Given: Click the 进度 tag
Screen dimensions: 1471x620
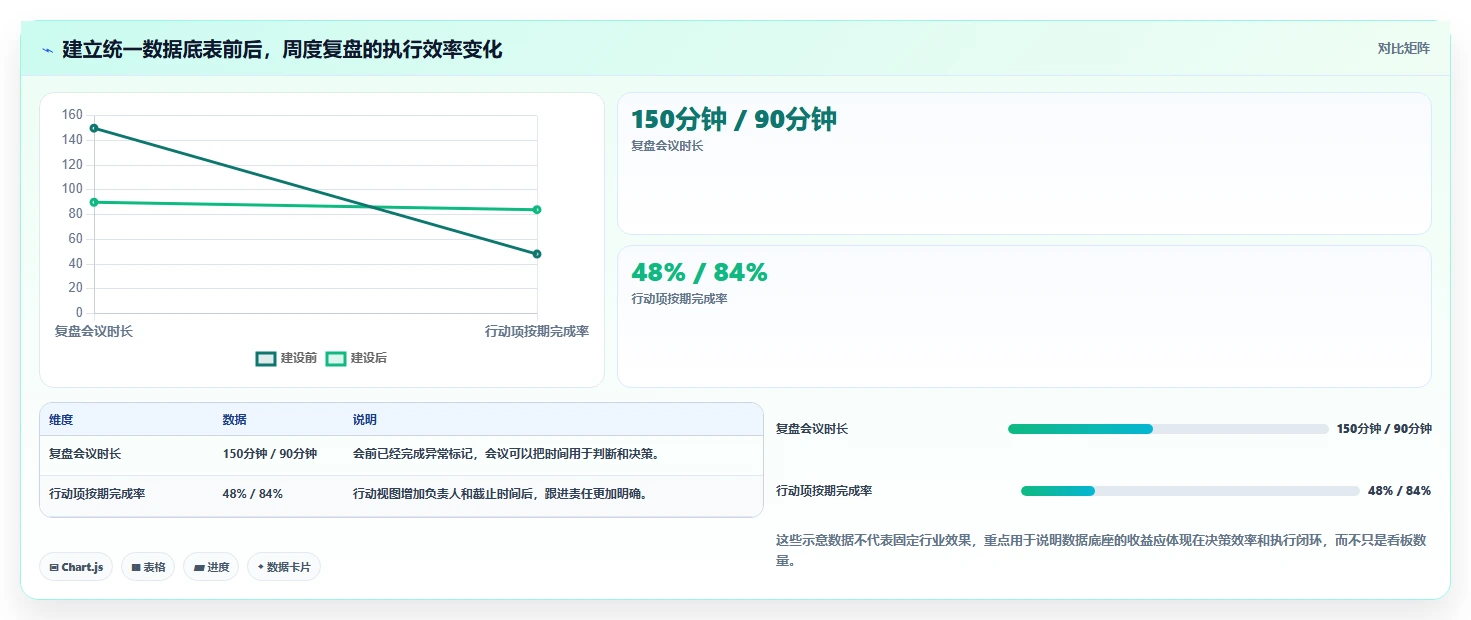Looking at the screenshot, I should pyautogui.click(x=211, y=567).
